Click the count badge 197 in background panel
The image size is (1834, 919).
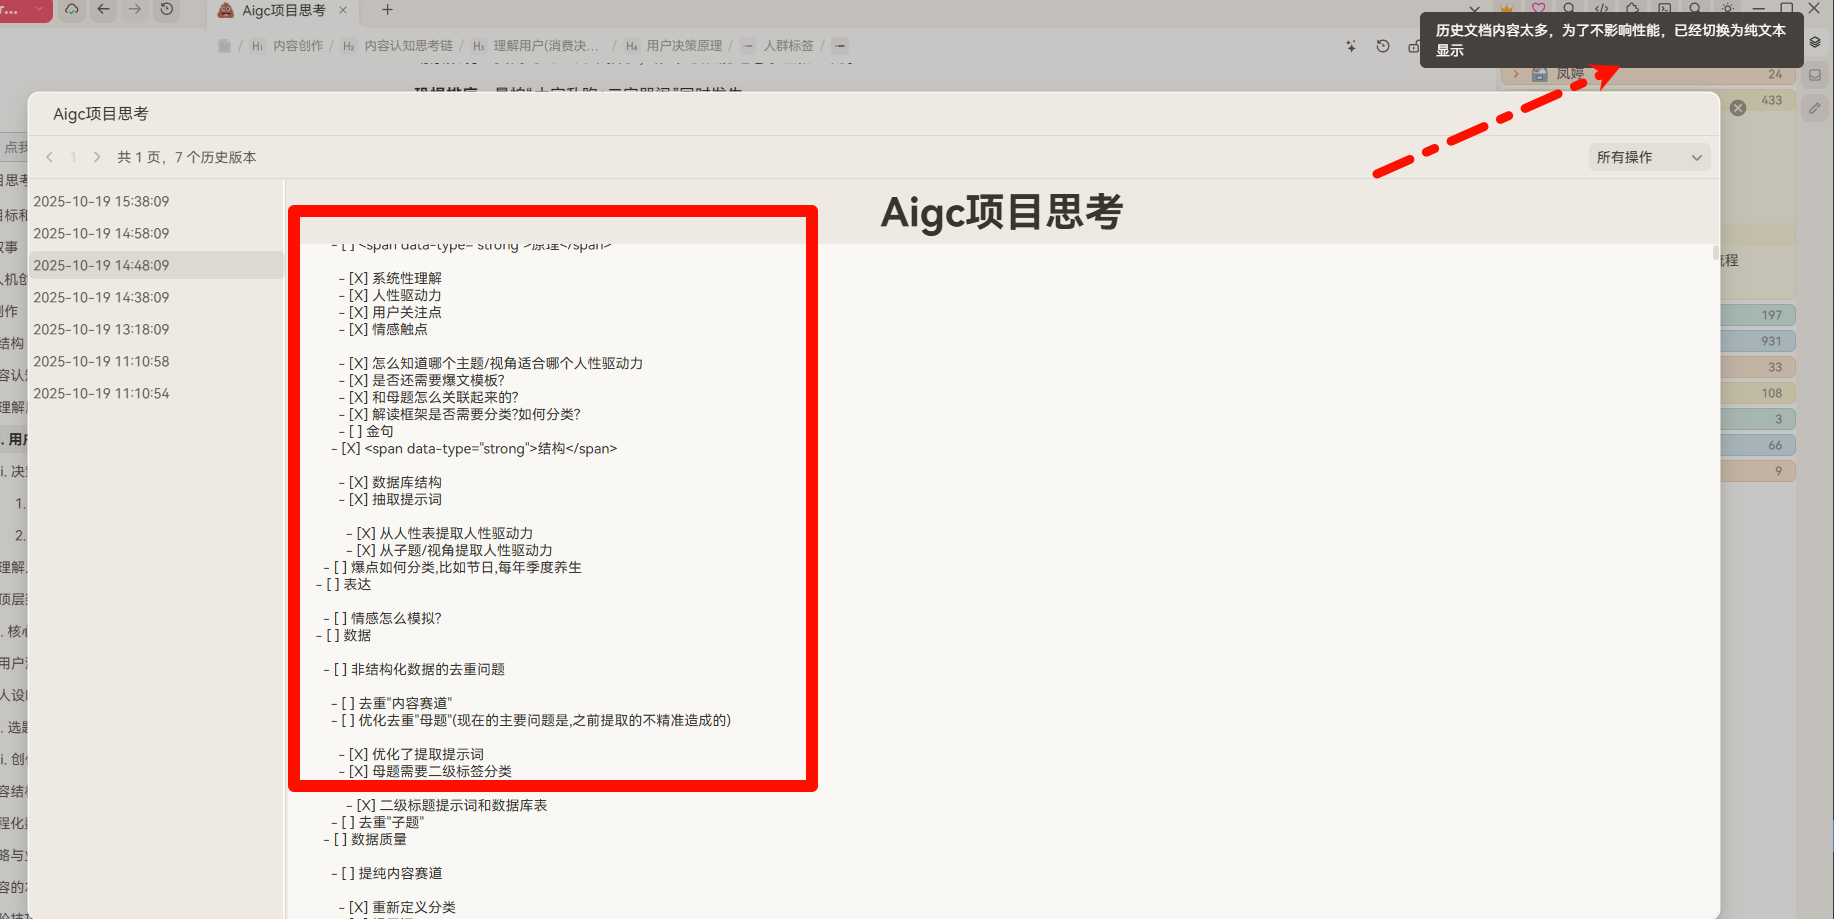click(1771, 315)
